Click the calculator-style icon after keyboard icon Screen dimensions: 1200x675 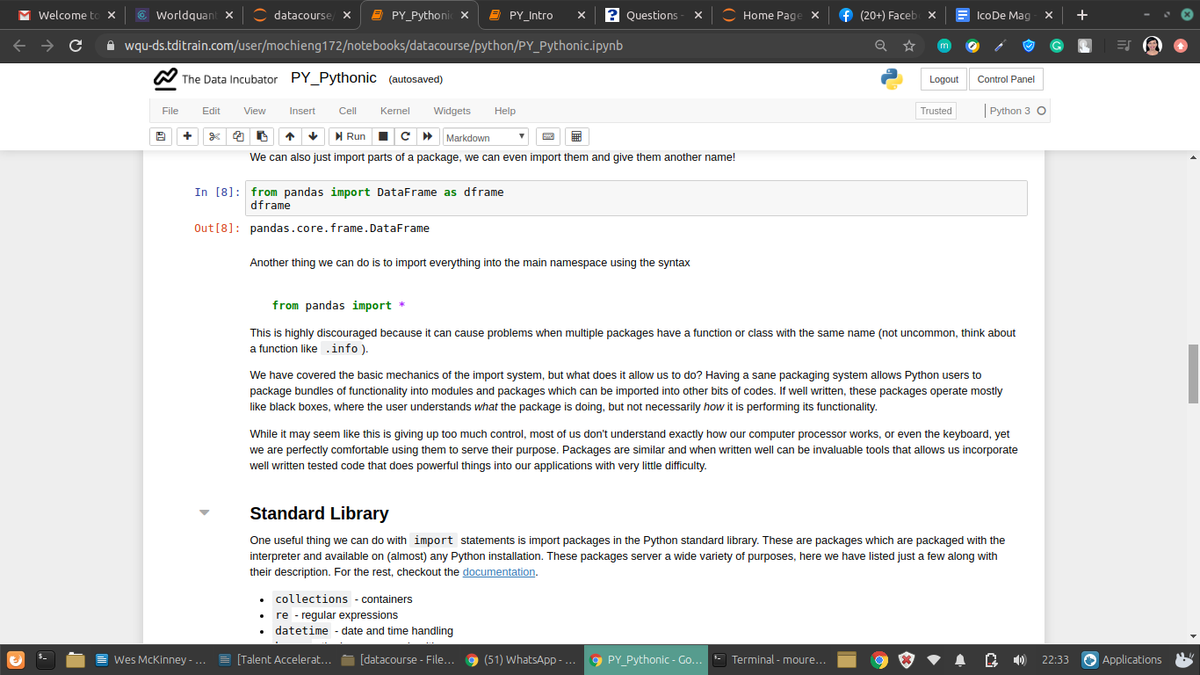578,137
